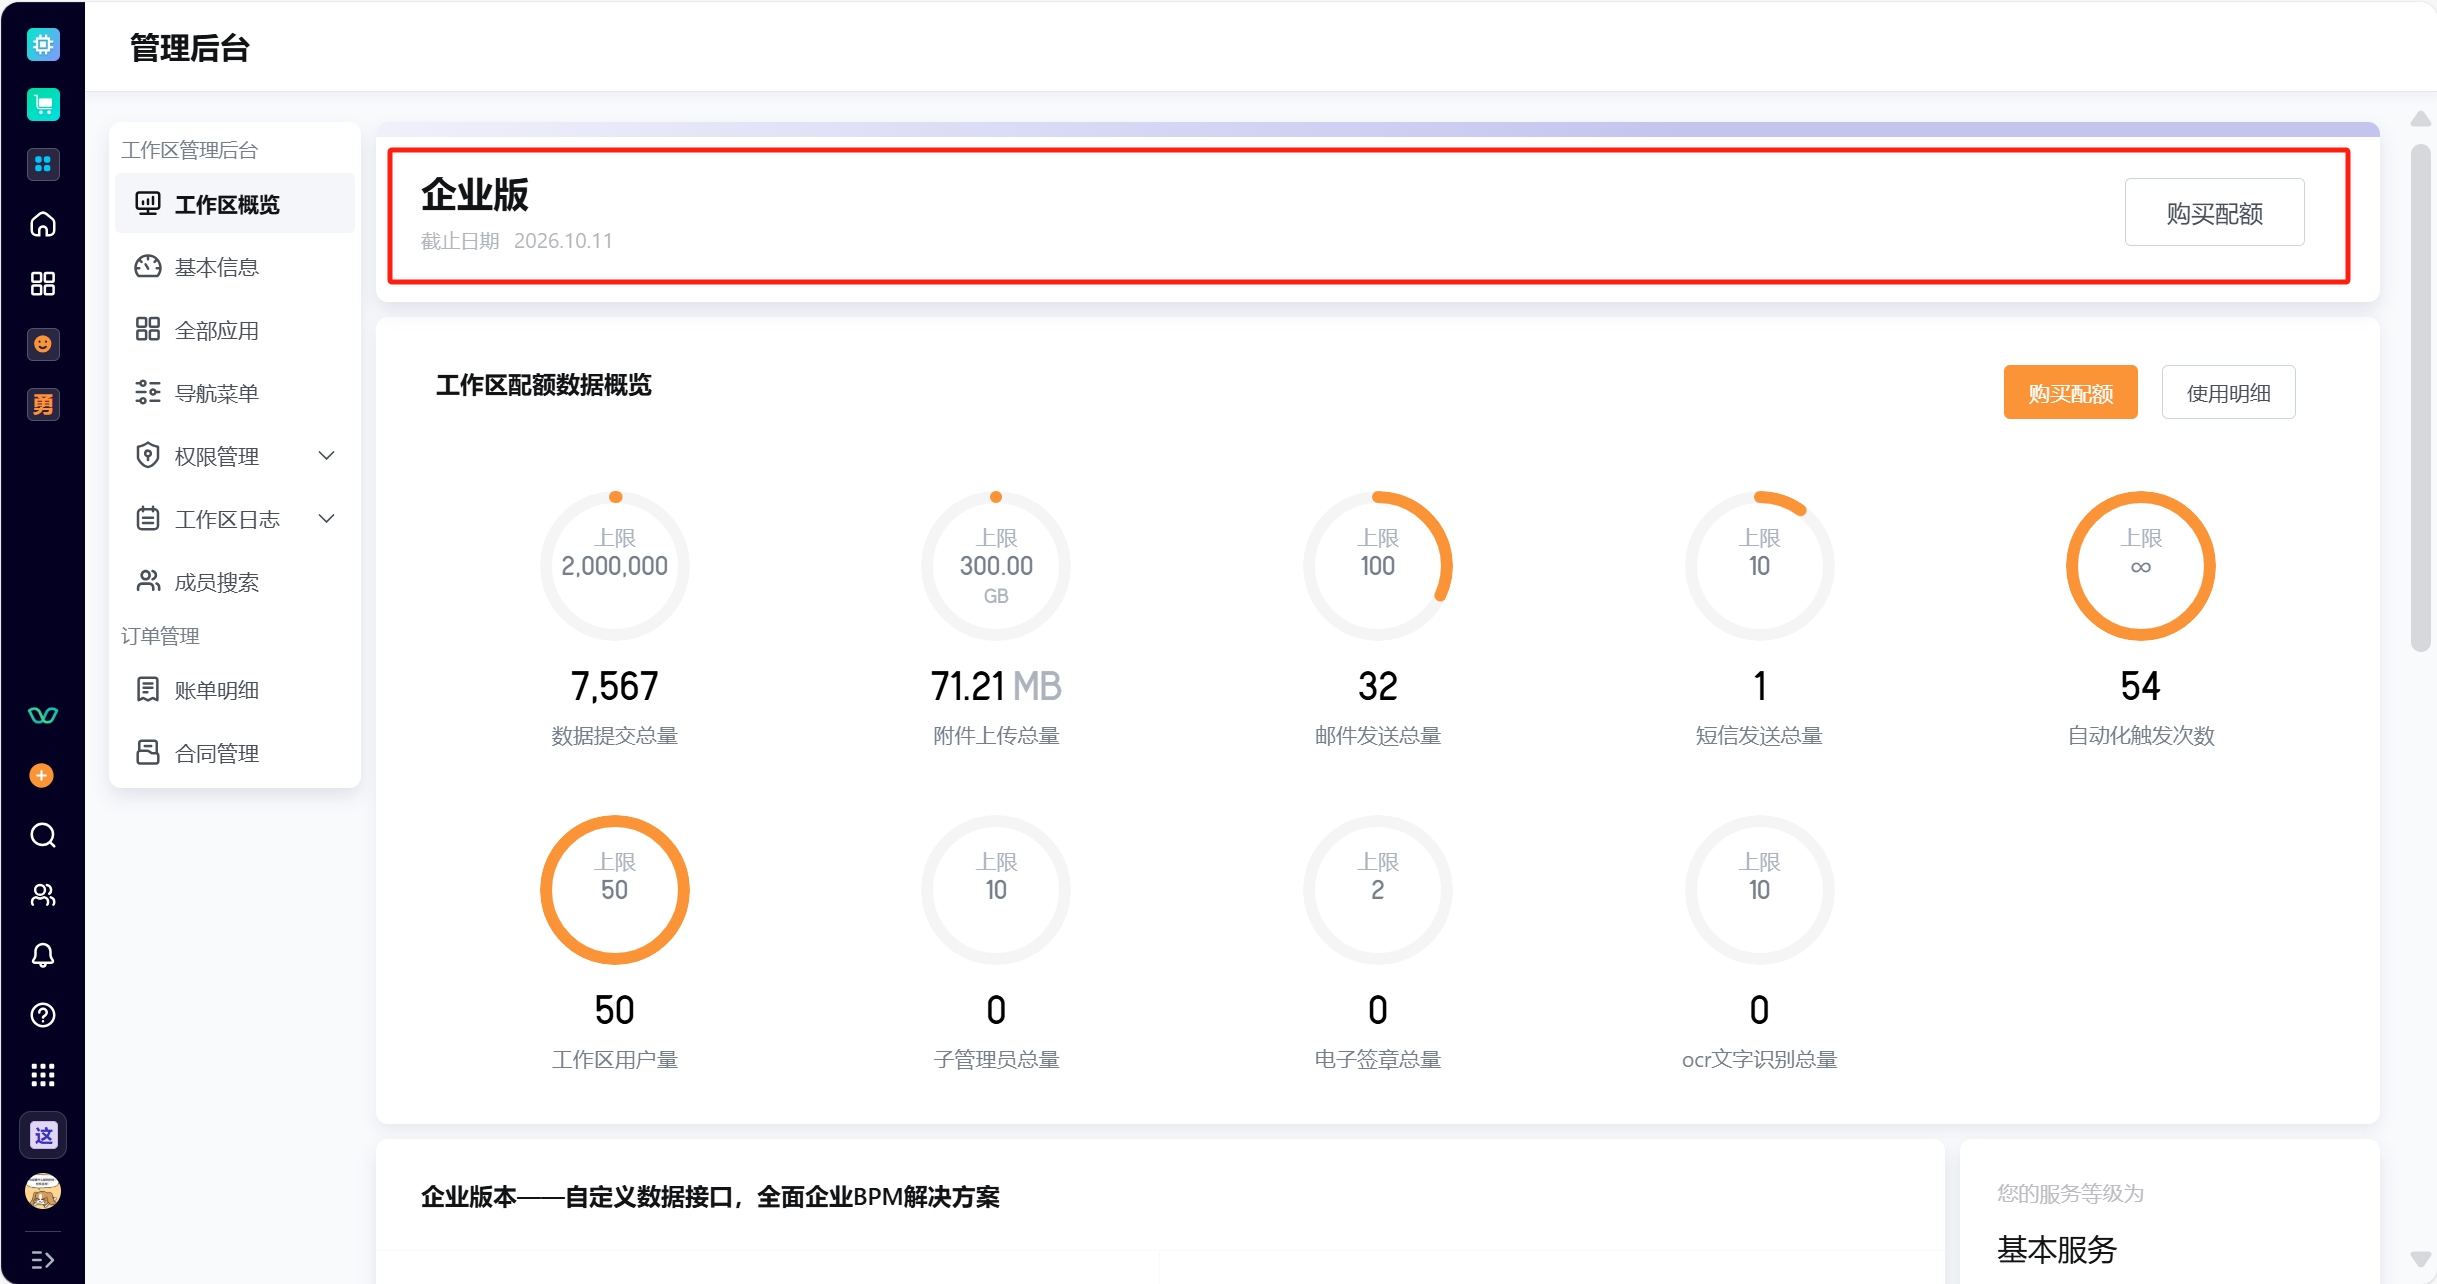Open the home icon in dark sidebar
2437x1284 pixels.
coord(43,224)
